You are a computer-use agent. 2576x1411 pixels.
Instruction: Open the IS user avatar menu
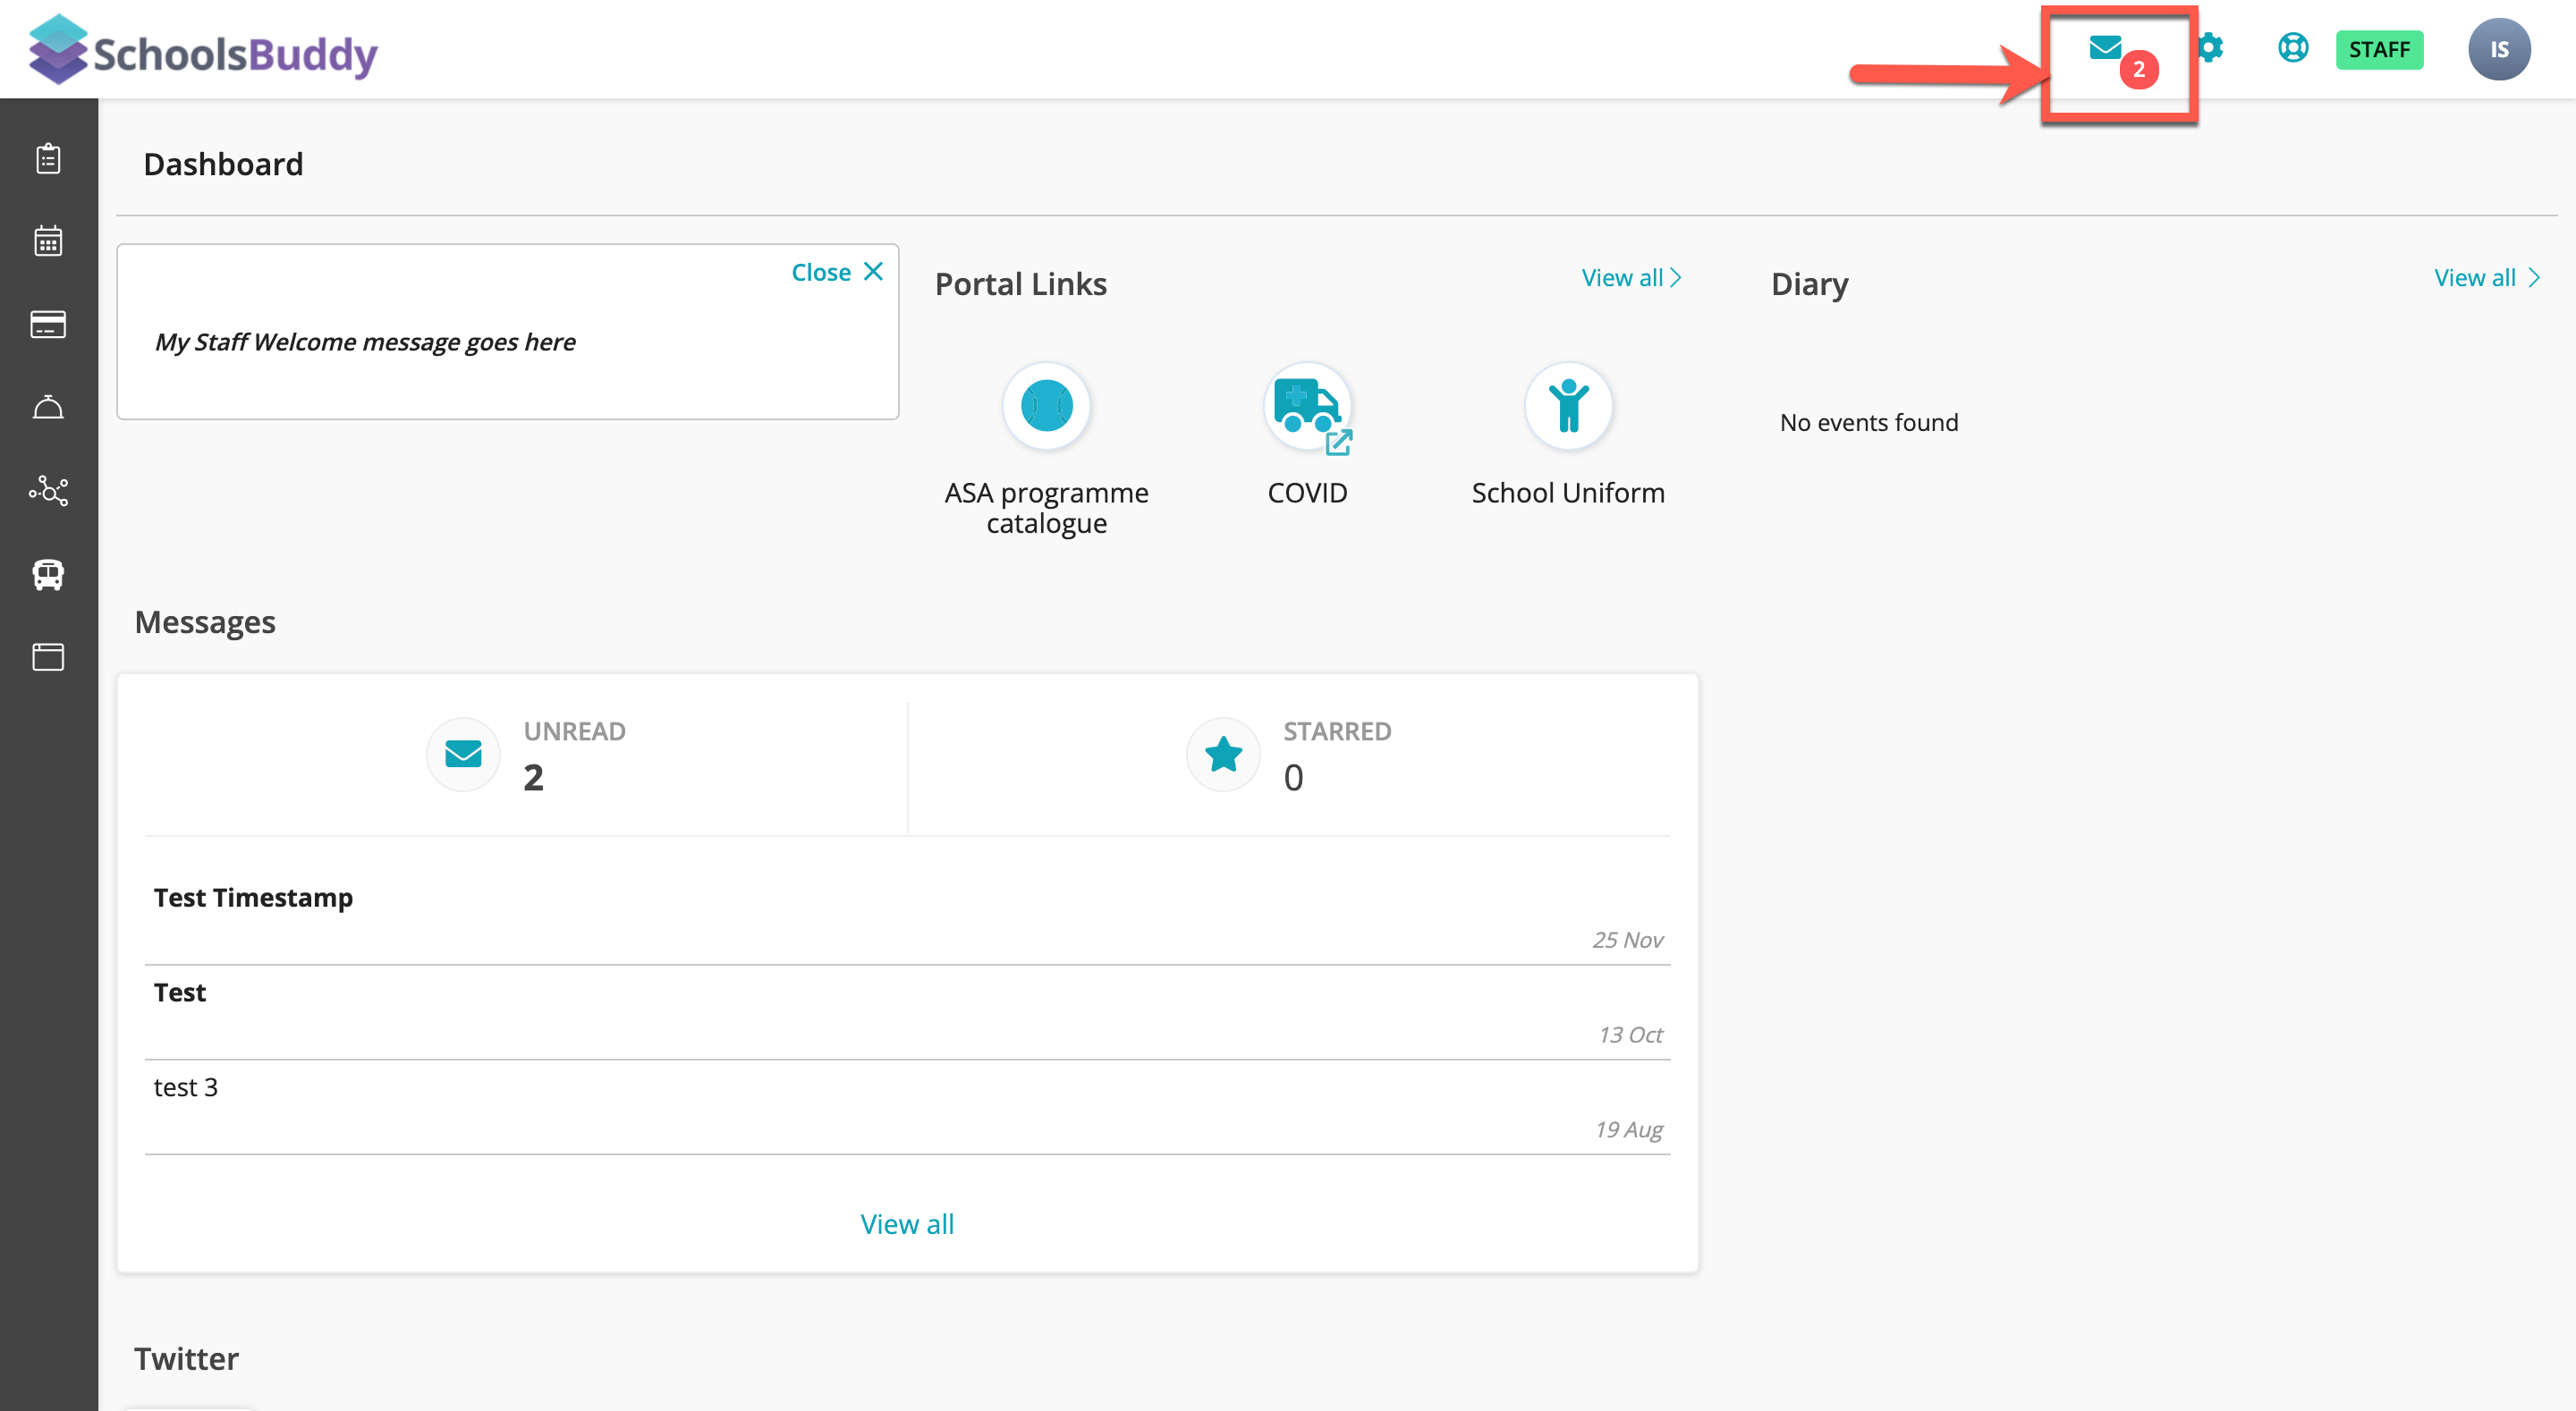coord(2498,49)
